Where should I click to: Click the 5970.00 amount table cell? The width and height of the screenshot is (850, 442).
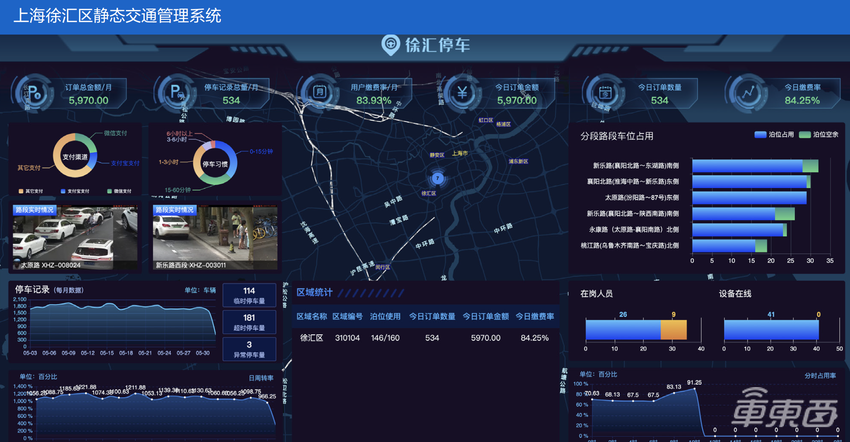coord(486,338)
